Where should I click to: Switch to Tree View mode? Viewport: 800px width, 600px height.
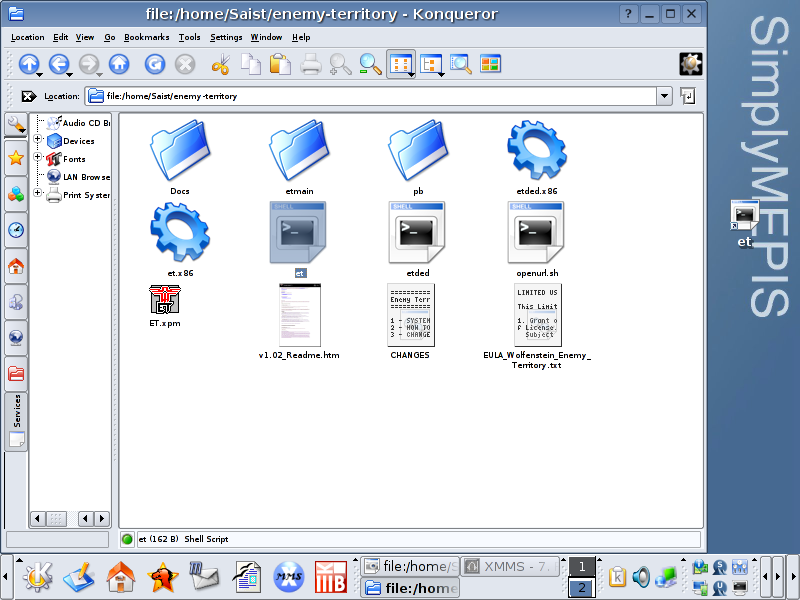tap(430, 64)
